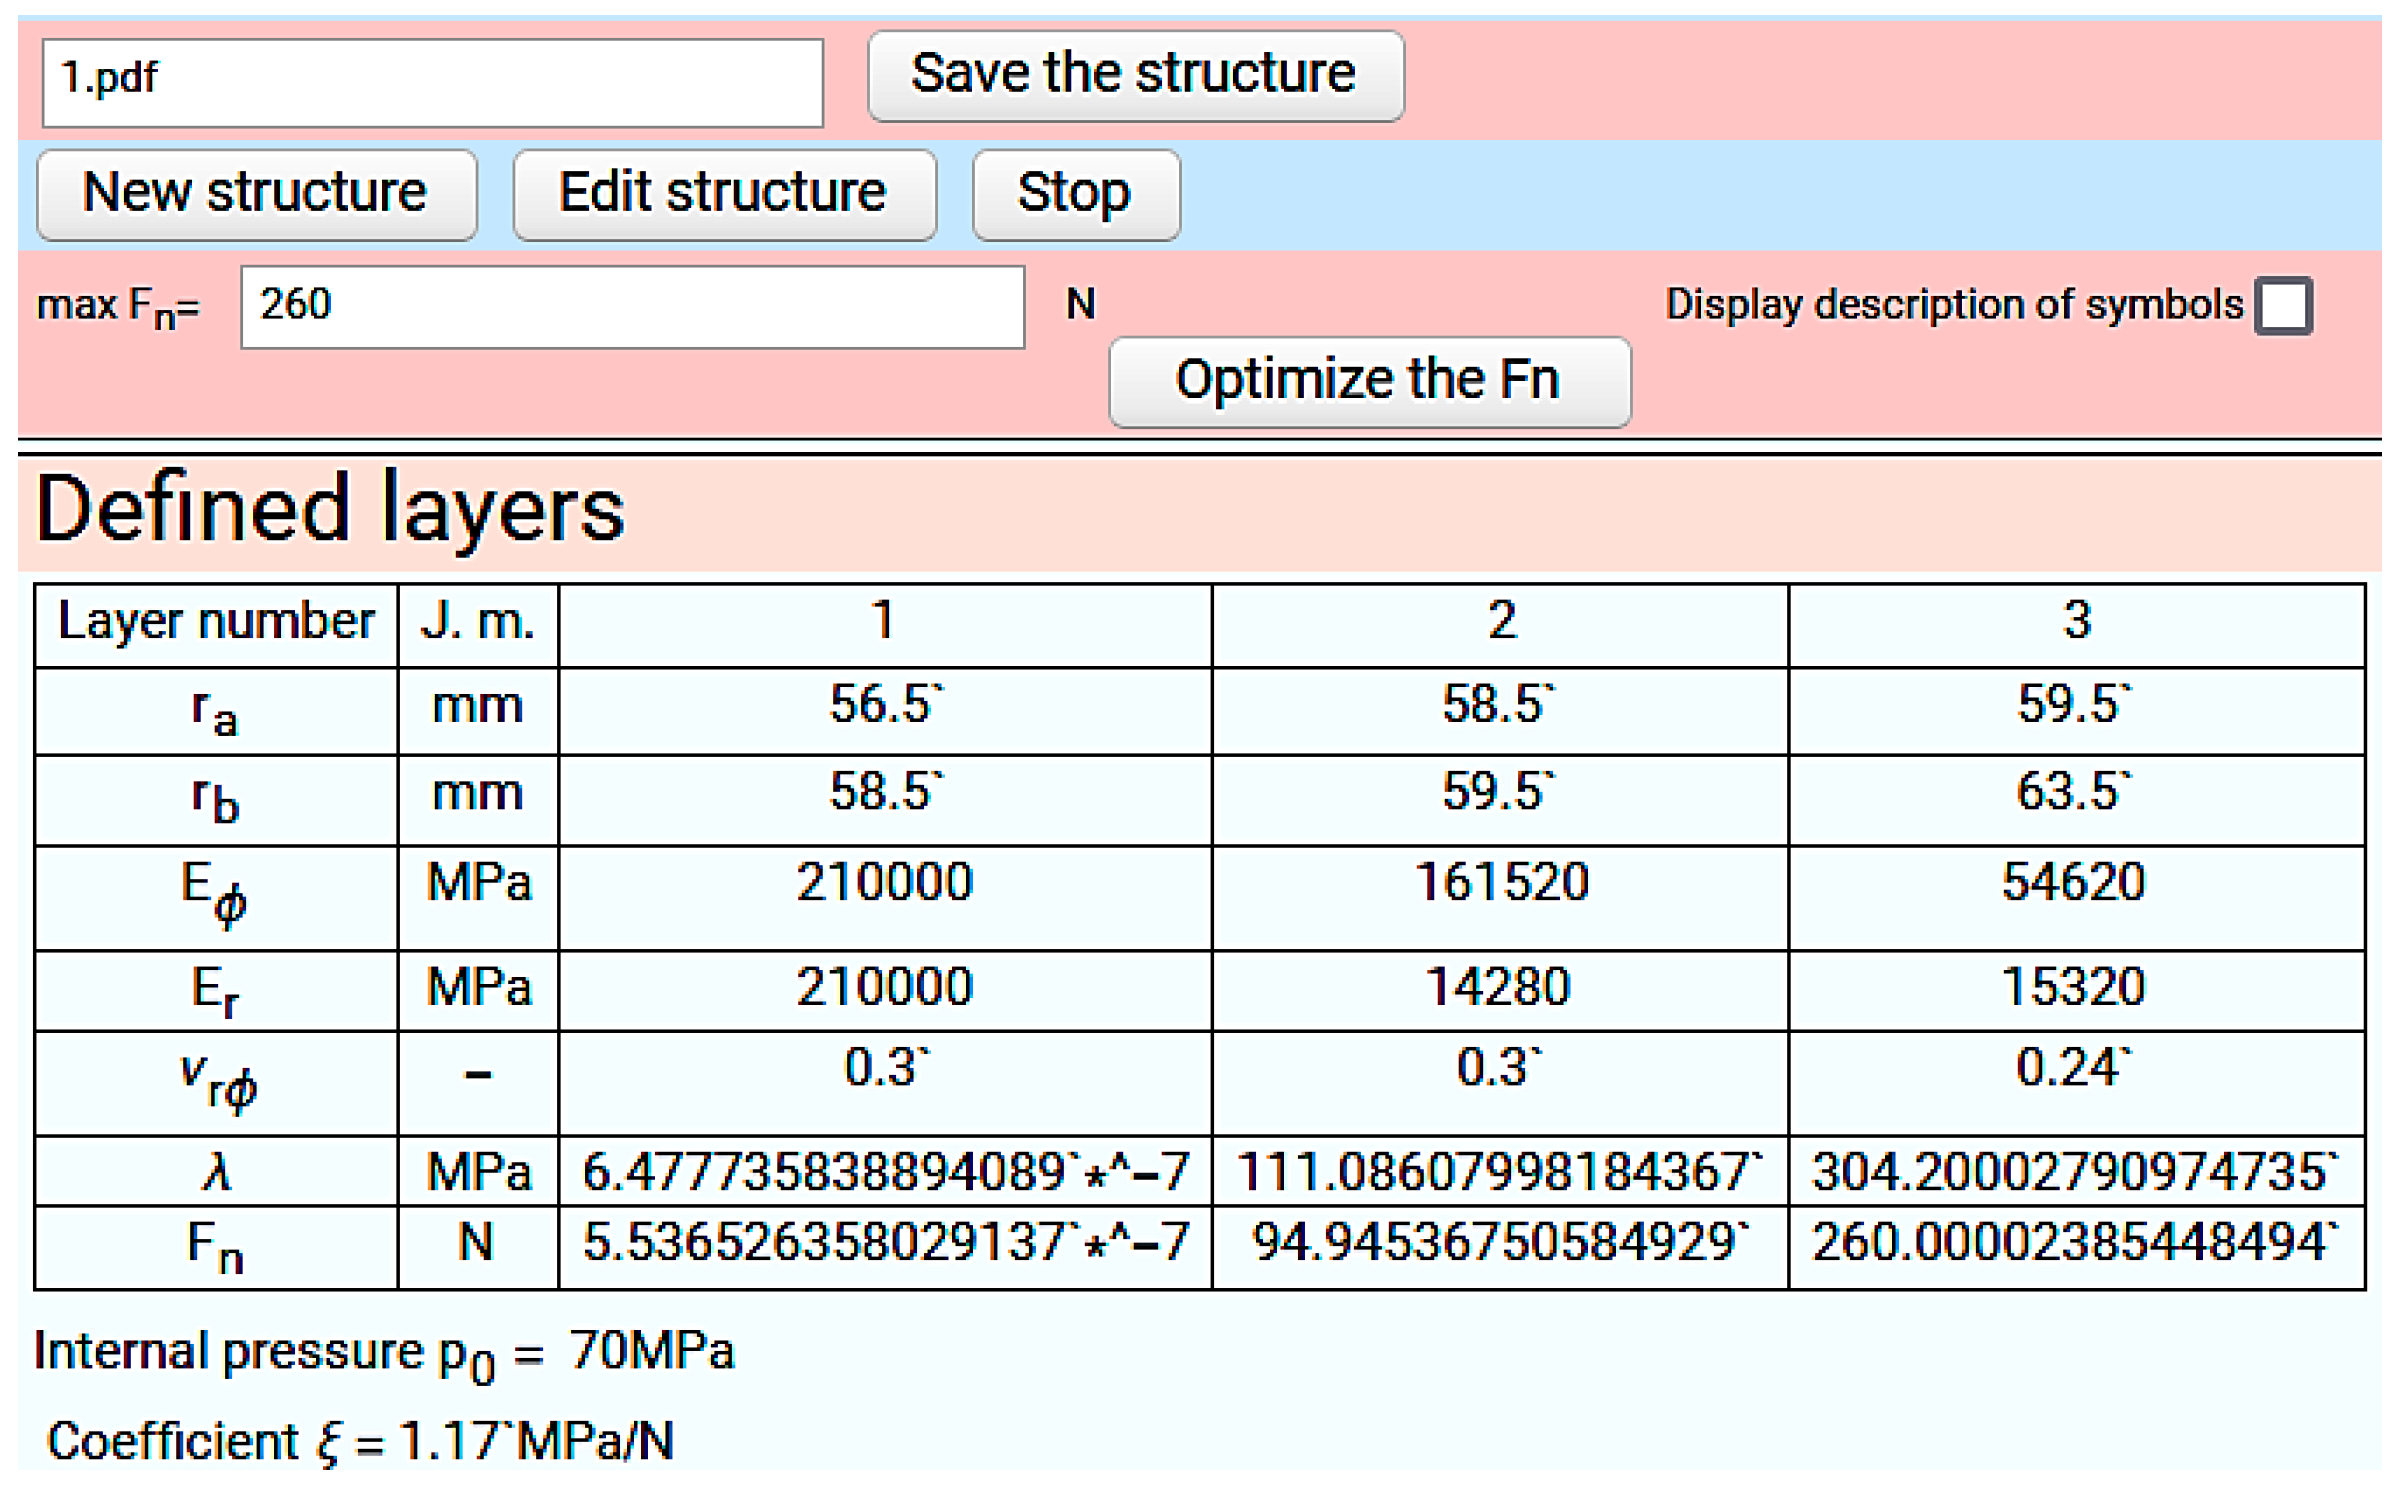
Task: Click the 14280 Er cell
Action: [1499, 989]
